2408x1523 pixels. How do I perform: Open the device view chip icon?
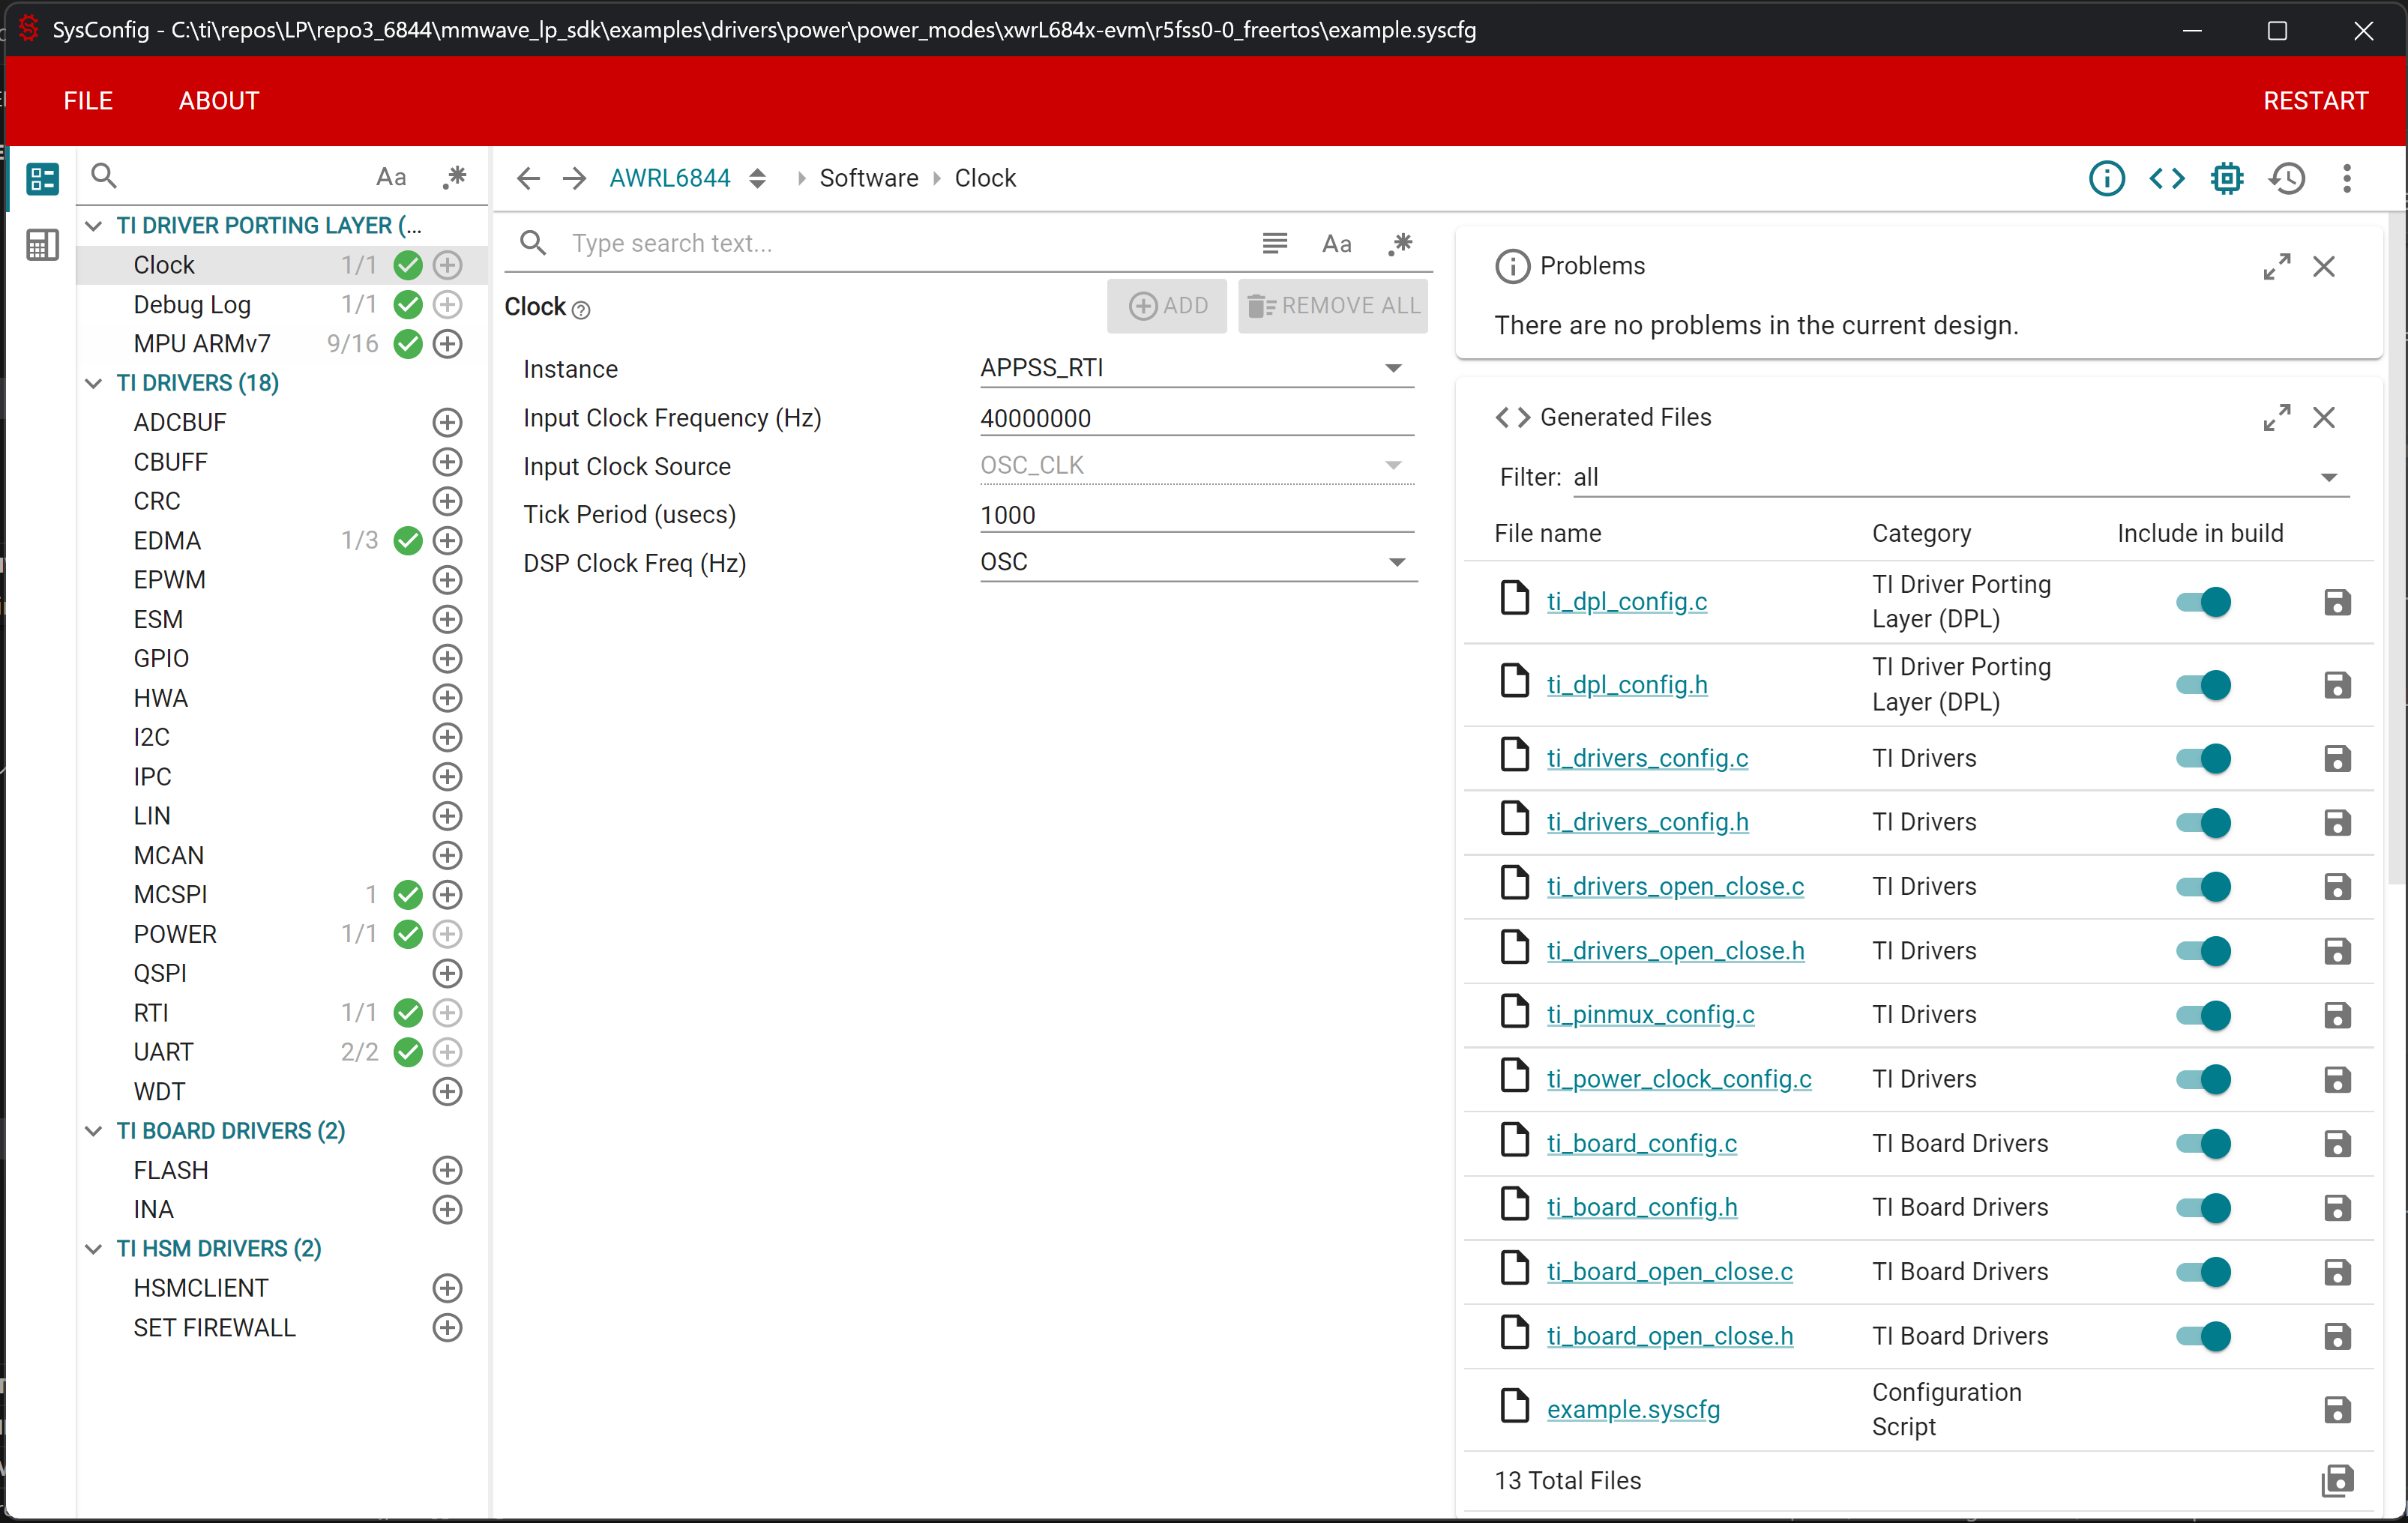click(x=2226, y=178)
